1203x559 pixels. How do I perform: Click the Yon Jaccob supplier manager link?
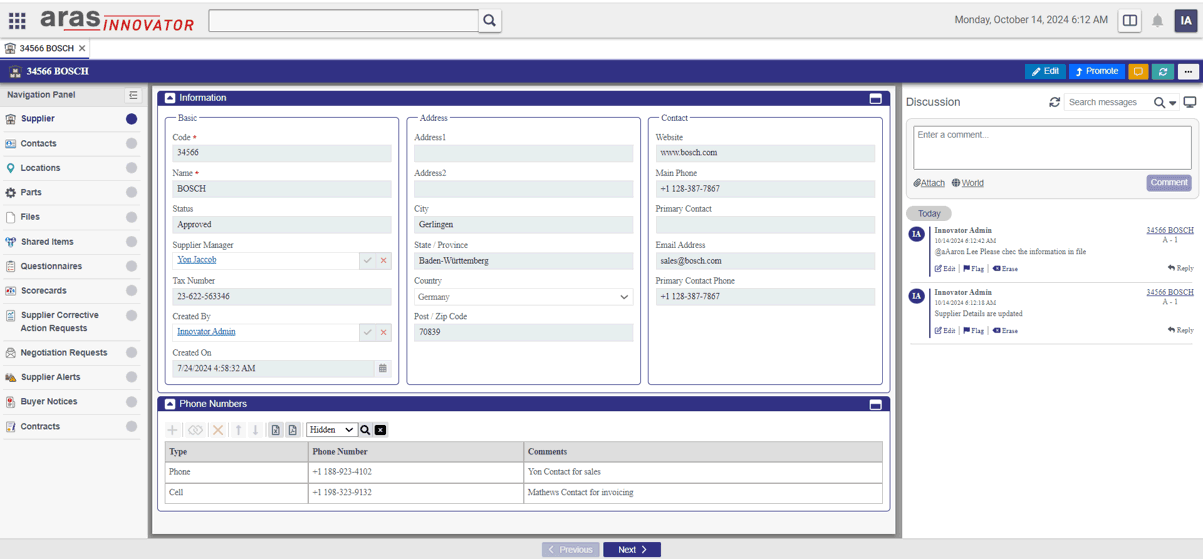tap(197, 260)
